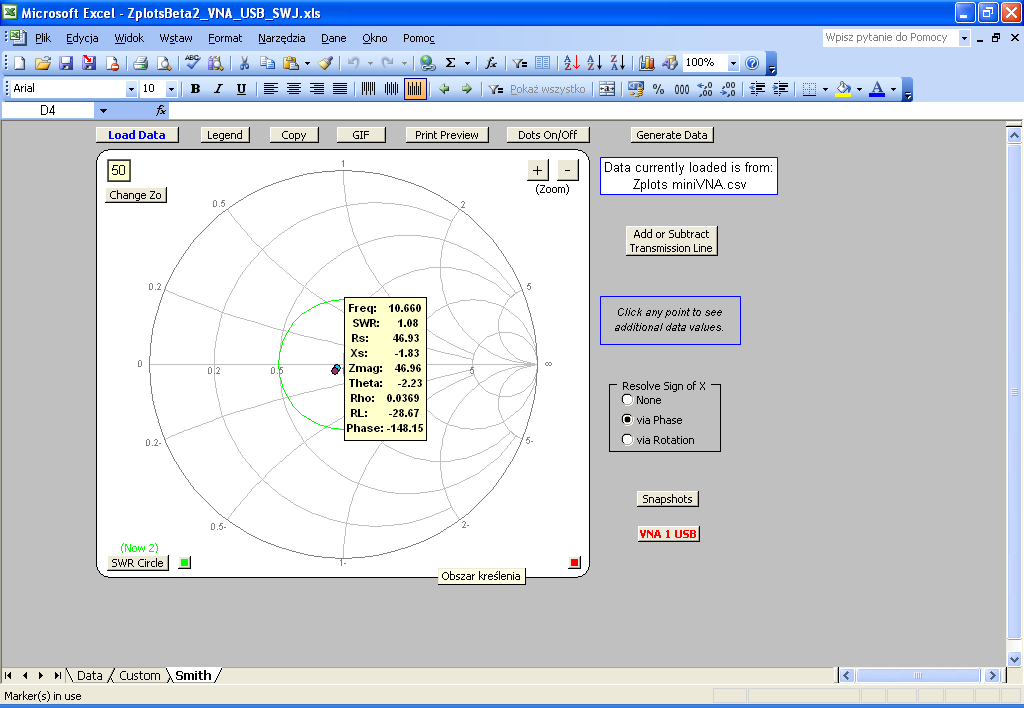This screenshot has width=1024, height=708.
Task: Click the percent style icon
Action: (658, 89)
